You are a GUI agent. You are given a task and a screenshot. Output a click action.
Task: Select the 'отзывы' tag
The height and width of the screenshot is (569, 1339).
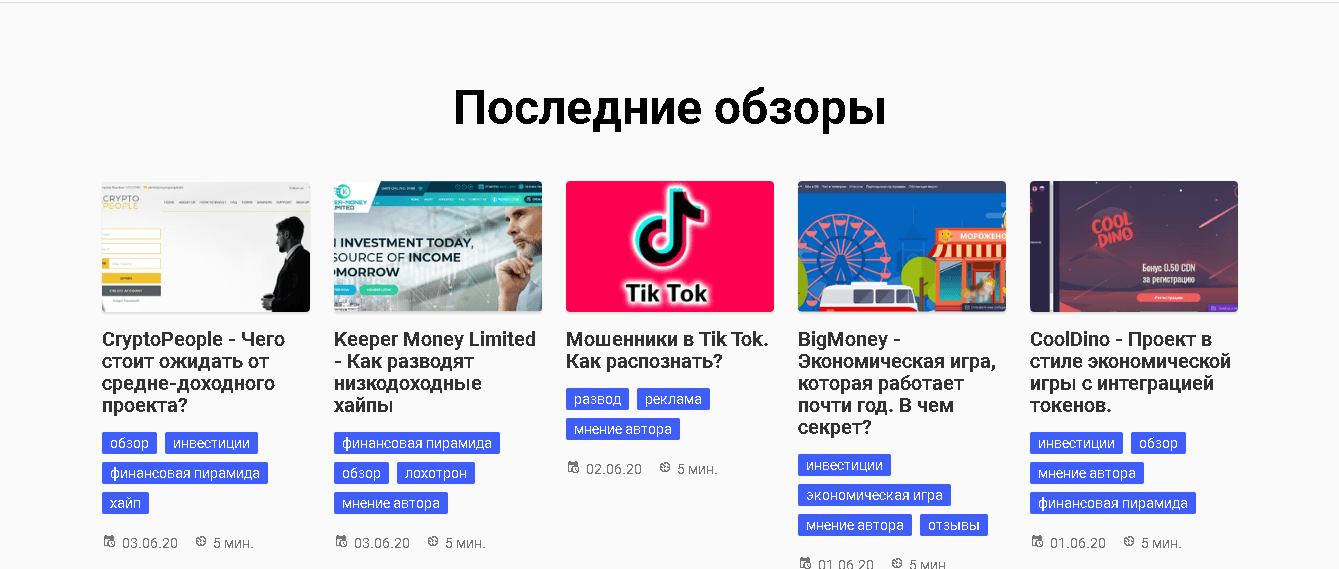click(953, 525)
